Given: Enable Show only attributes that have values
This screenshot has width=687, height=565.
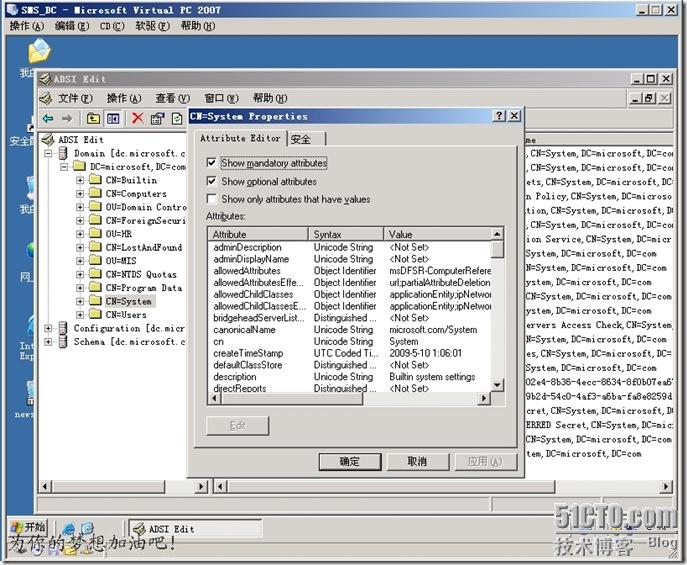Looking at the screenshot, I should coord(212,199).
